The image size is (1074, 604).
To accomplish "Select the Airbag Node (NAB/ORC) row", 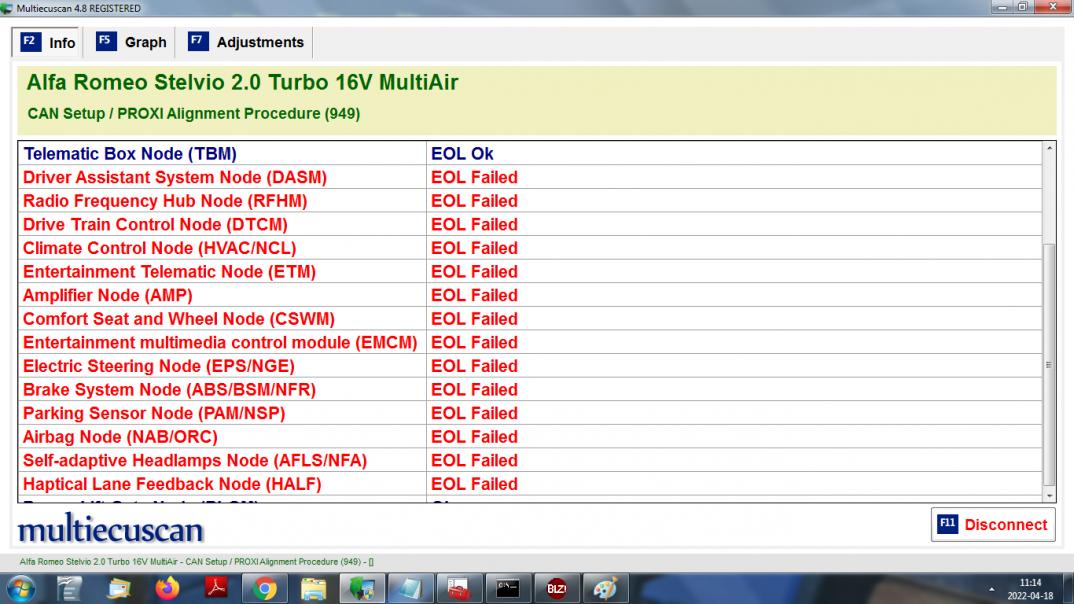I will [x=530, y=437].
